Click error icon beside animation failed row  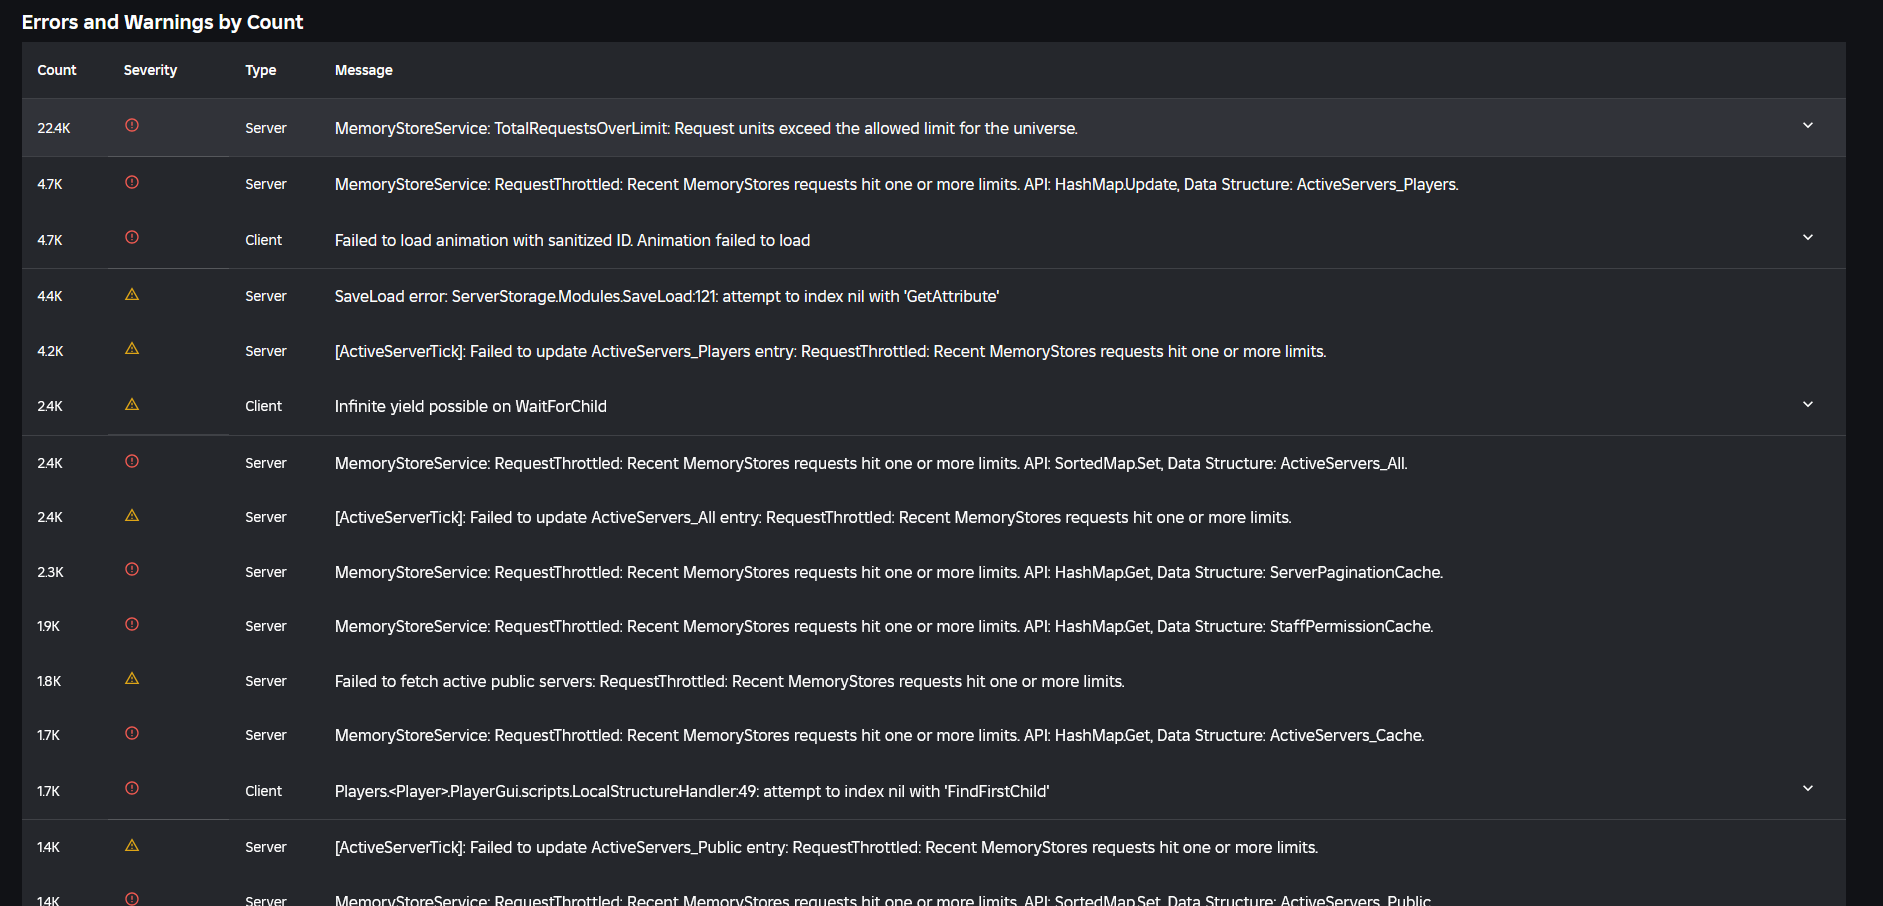(132, 237)
